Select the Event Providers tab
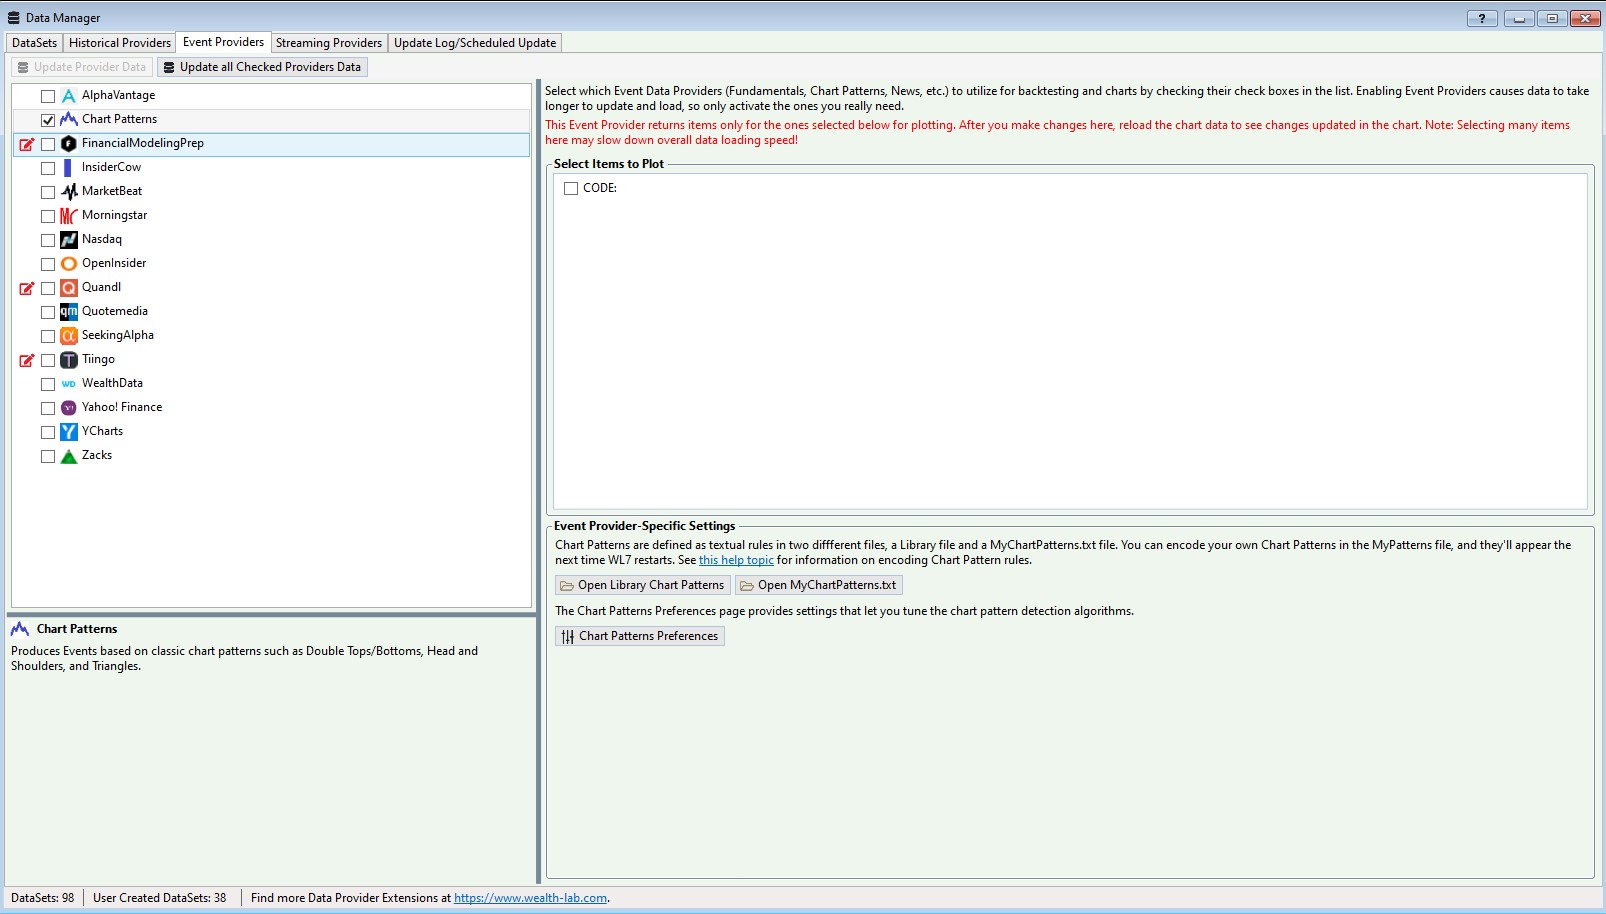This screenshot has width=1606, height=914. tap(224, 42)
